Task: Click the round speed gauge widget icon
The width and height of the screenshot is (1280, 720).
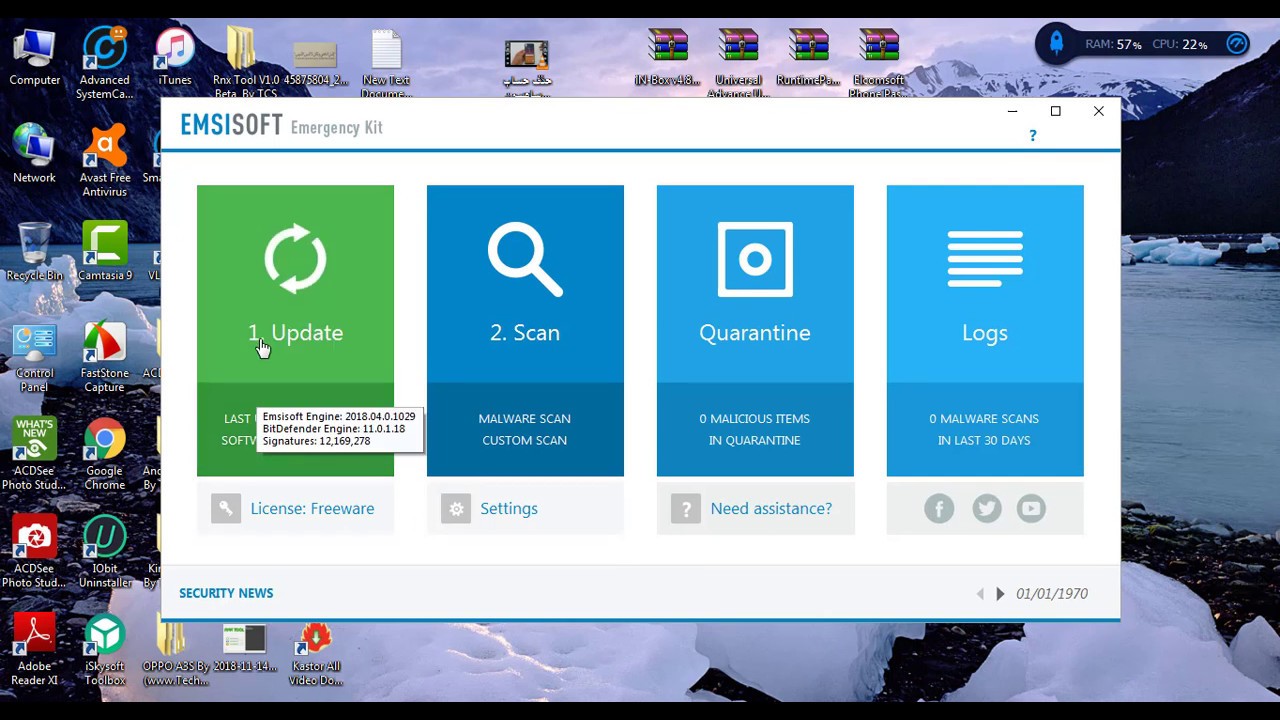Action: tap(1237, 44)
